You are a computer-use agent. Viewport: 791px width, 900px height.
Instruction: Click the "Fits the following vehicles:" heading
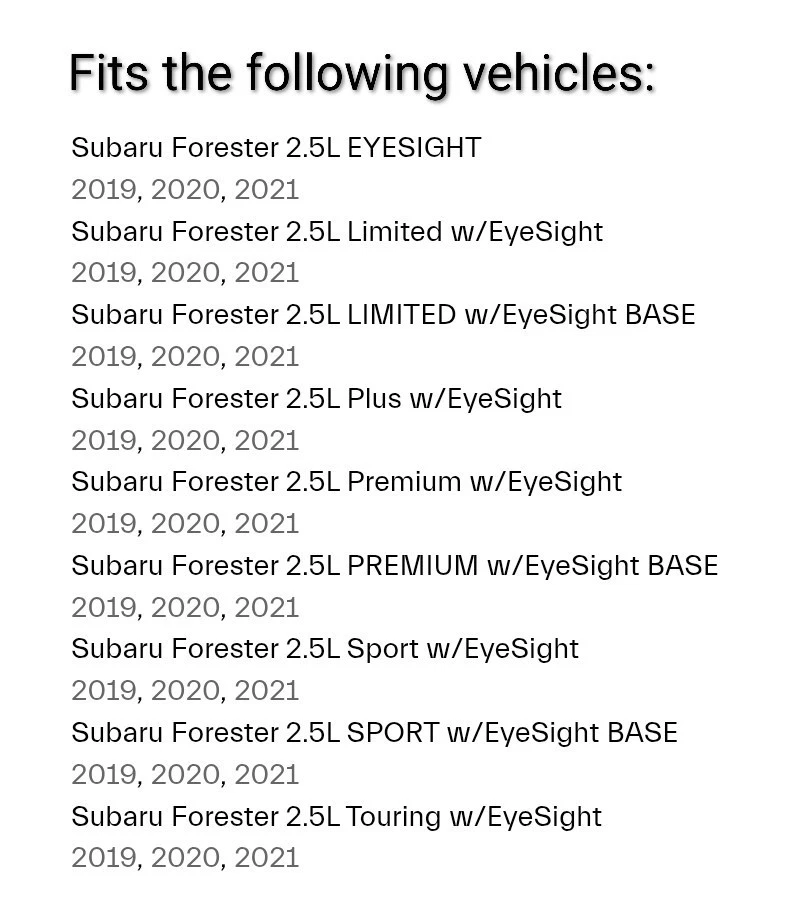tap(361, 73)
